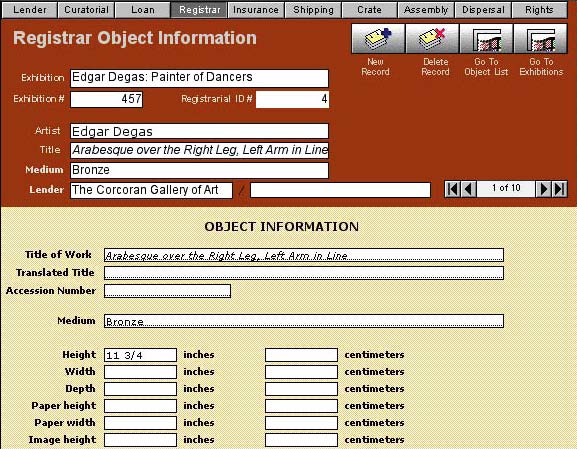The width and height of the screenshot is (577, 449).
Task: Open the Assembly tab
Action: 426,10
